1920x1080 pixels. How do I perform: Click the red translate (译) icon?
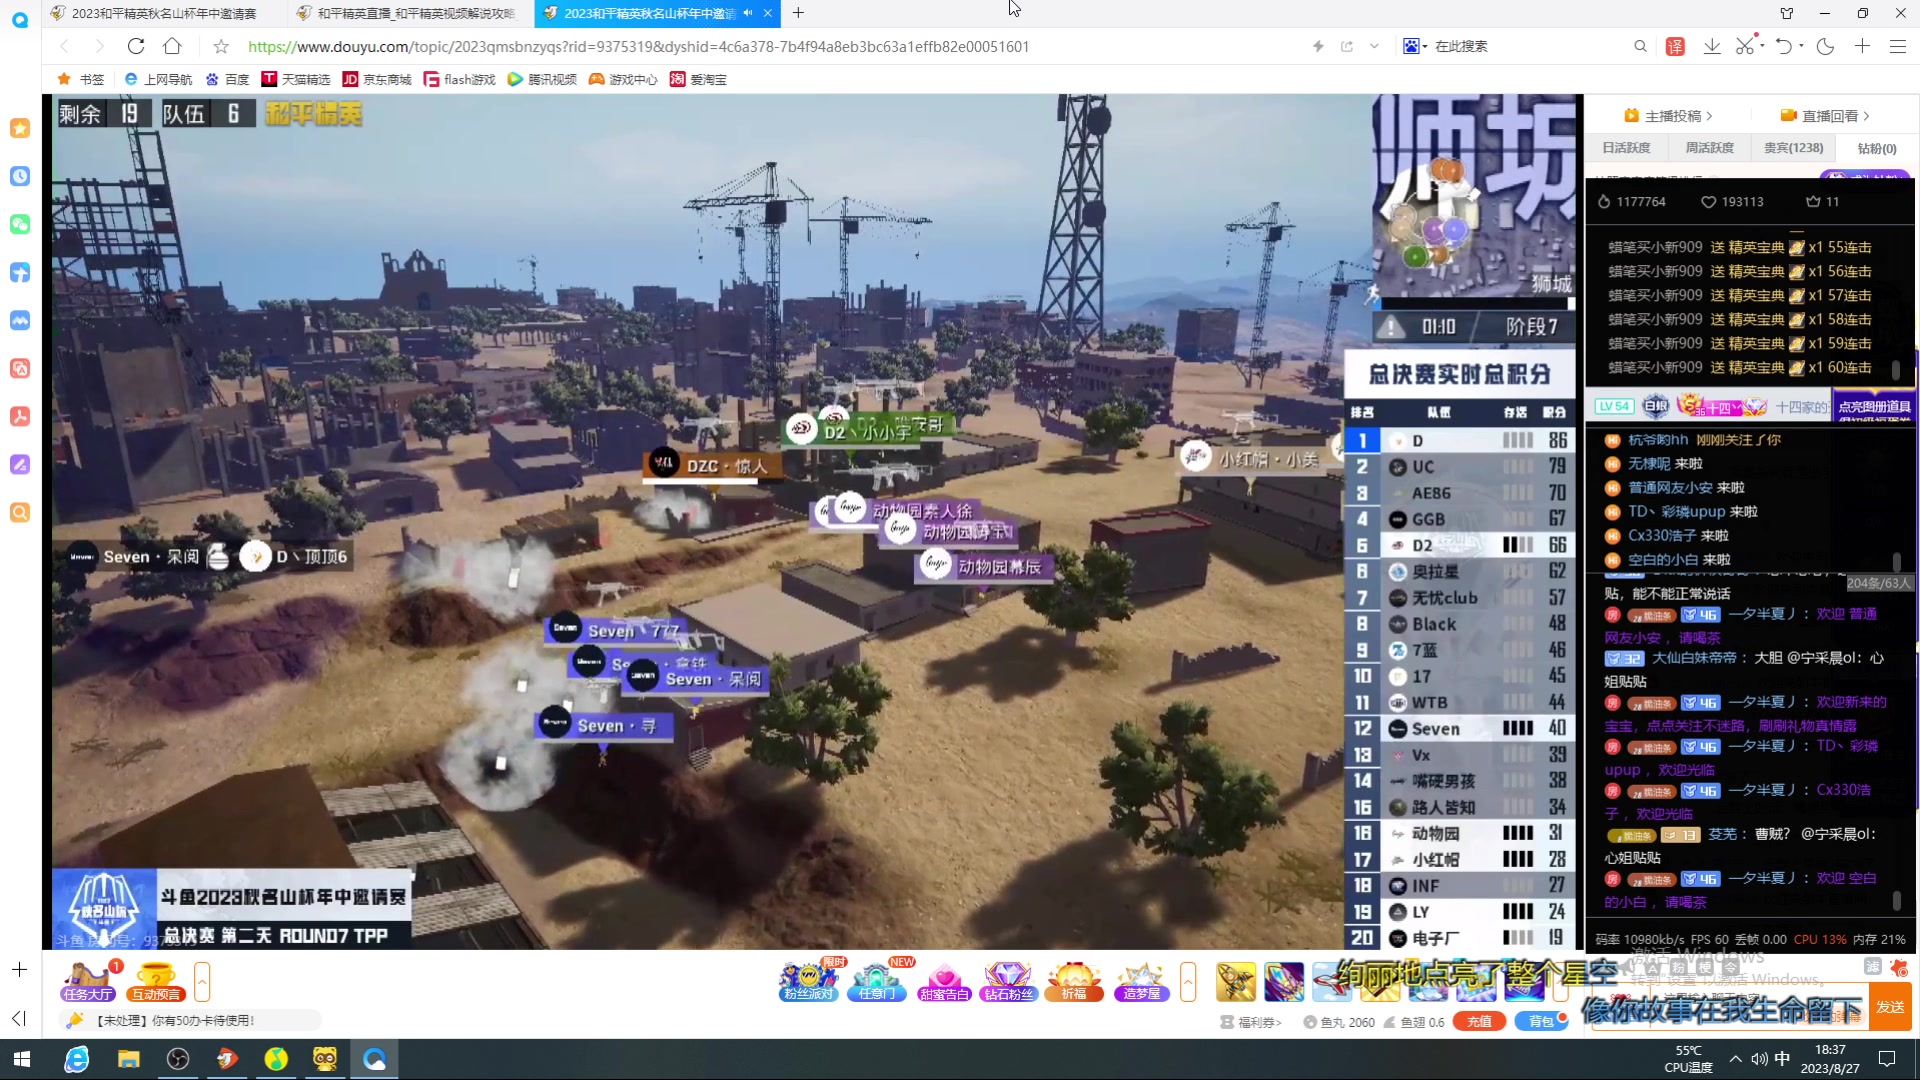tap(1675, 46)
